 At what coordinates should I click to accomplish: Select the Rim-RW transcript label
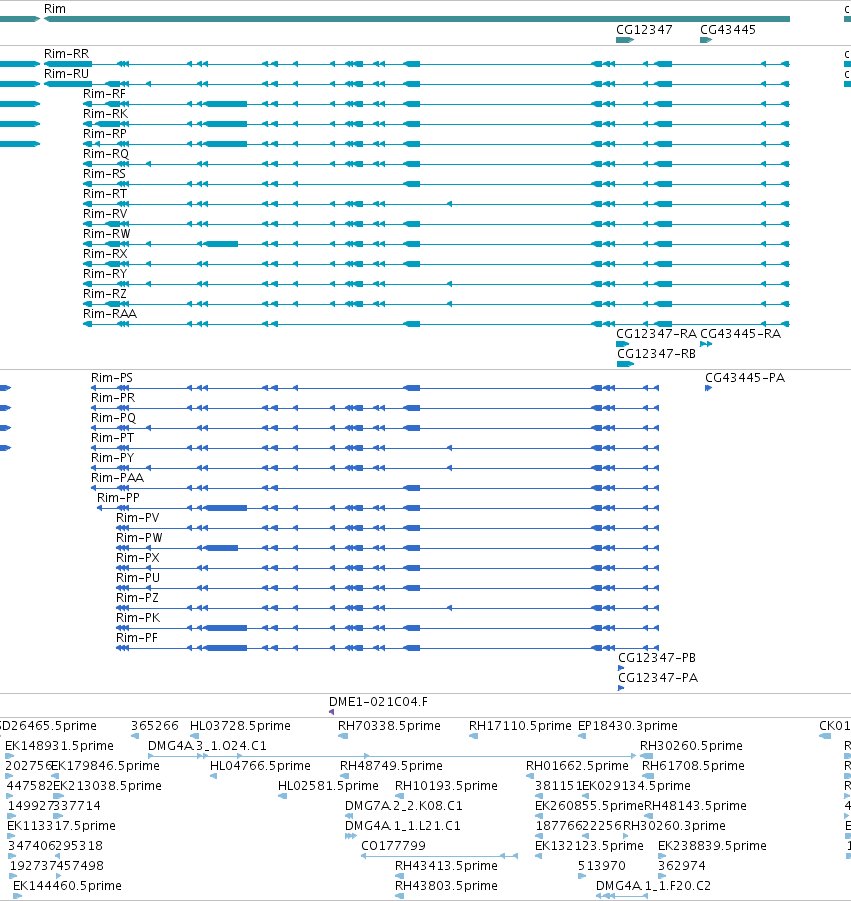point(106,234)
